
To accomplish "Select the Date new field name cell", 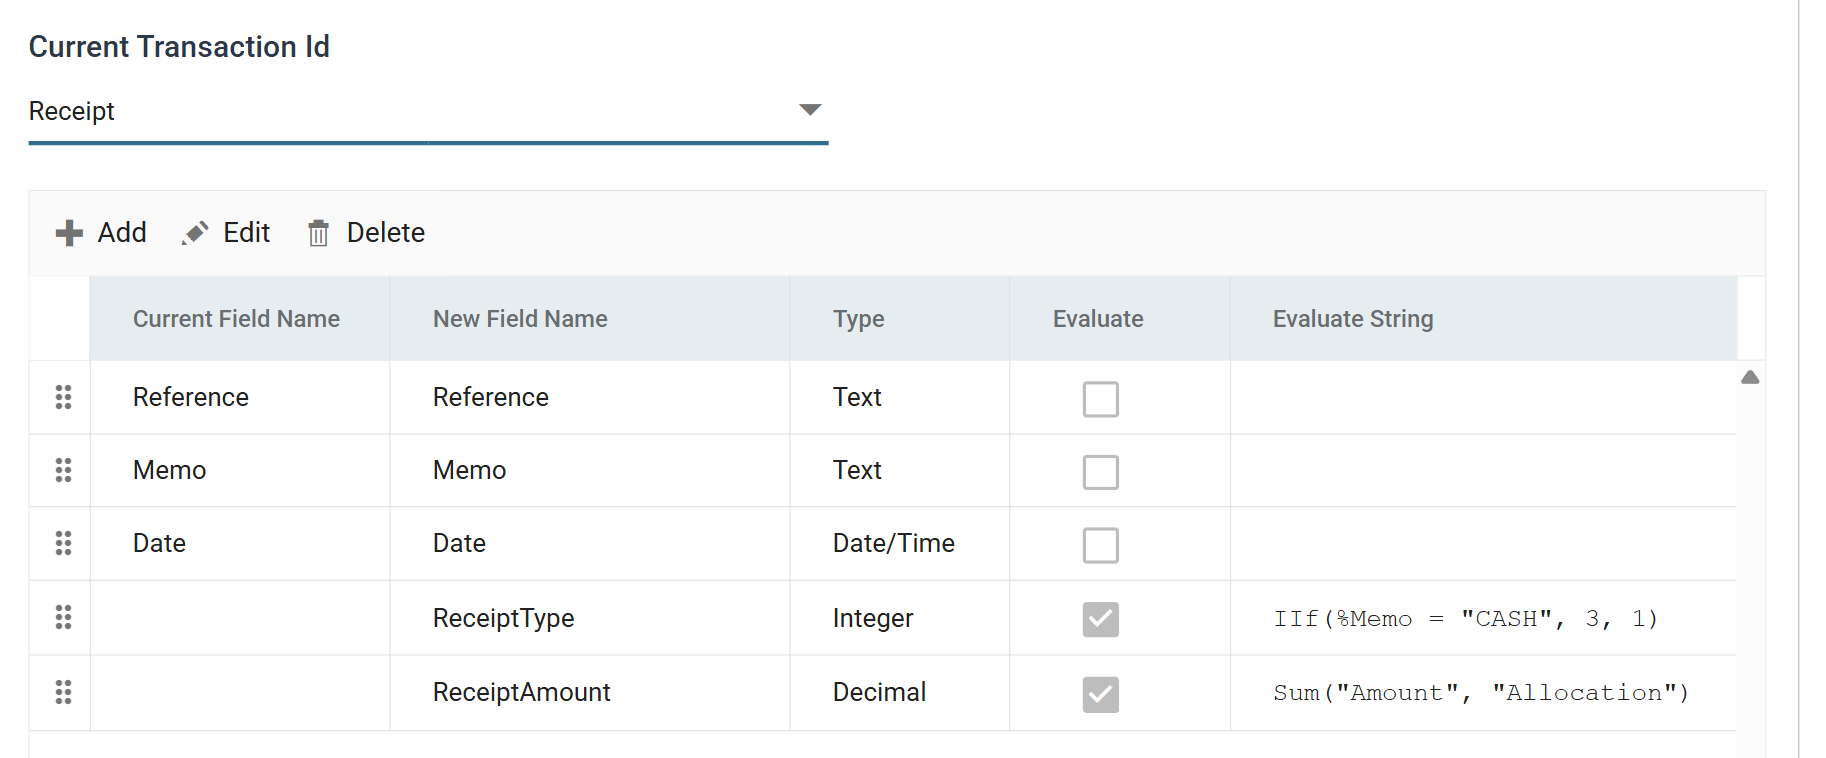I will 590,543.
